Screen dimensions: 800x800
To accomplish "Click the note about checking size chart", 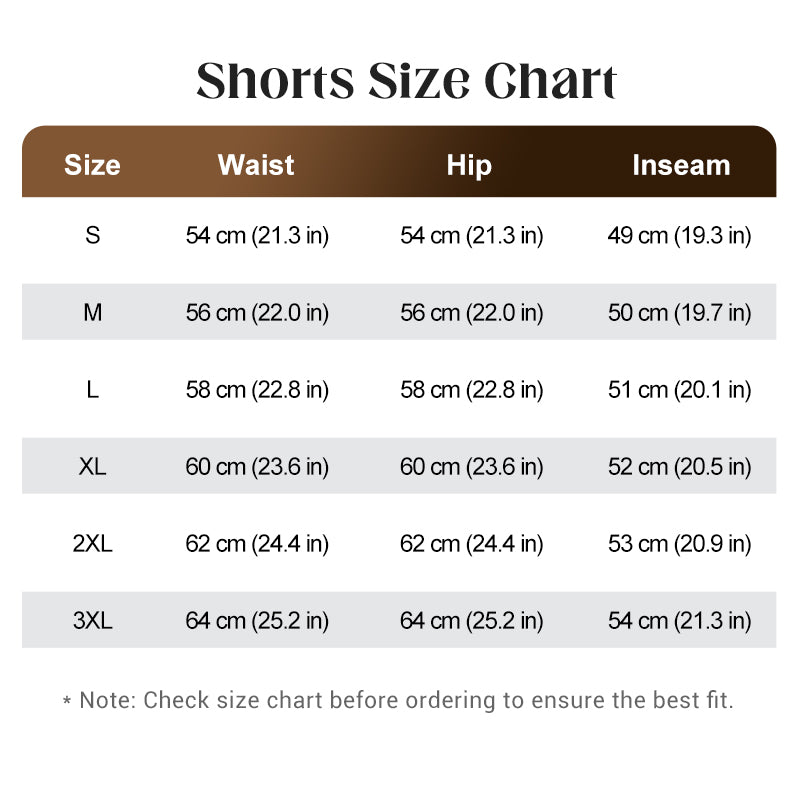I will (x=398, y=701).
